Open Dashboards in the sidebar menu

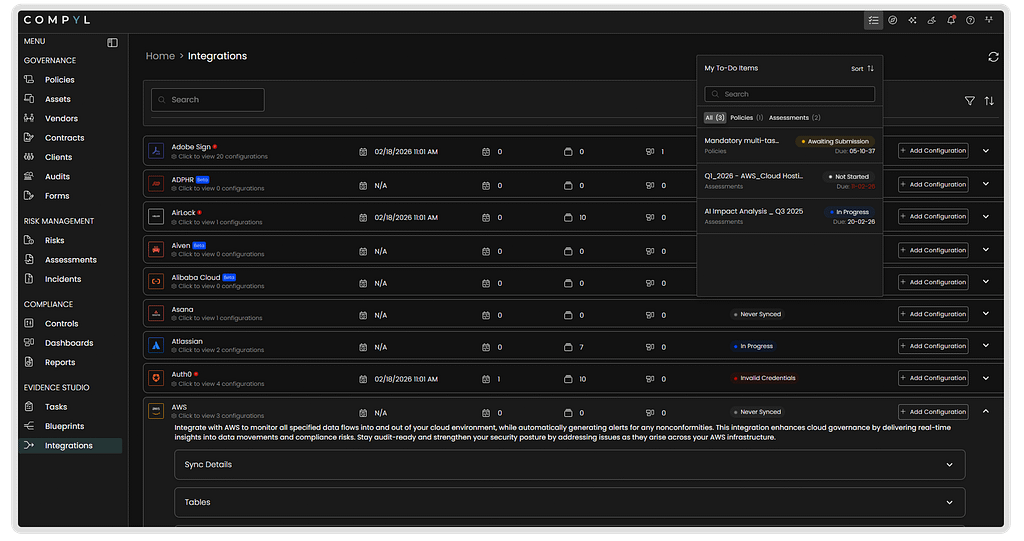pos(69,343)
